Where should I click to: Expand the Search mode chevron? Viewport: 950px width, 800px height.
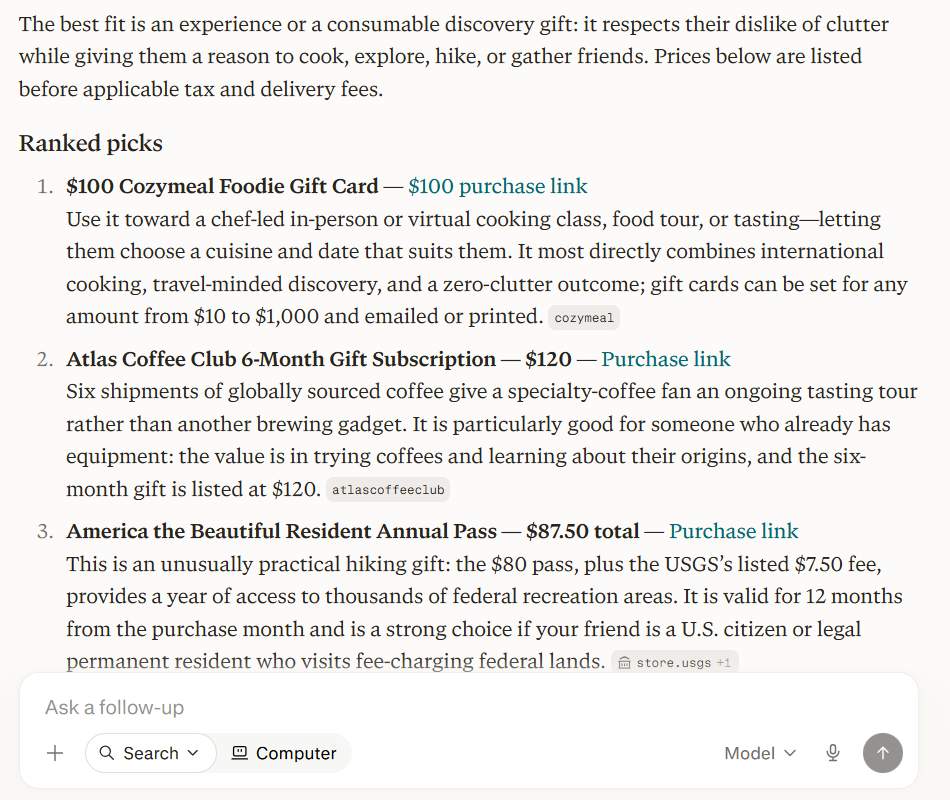(193, 753)
